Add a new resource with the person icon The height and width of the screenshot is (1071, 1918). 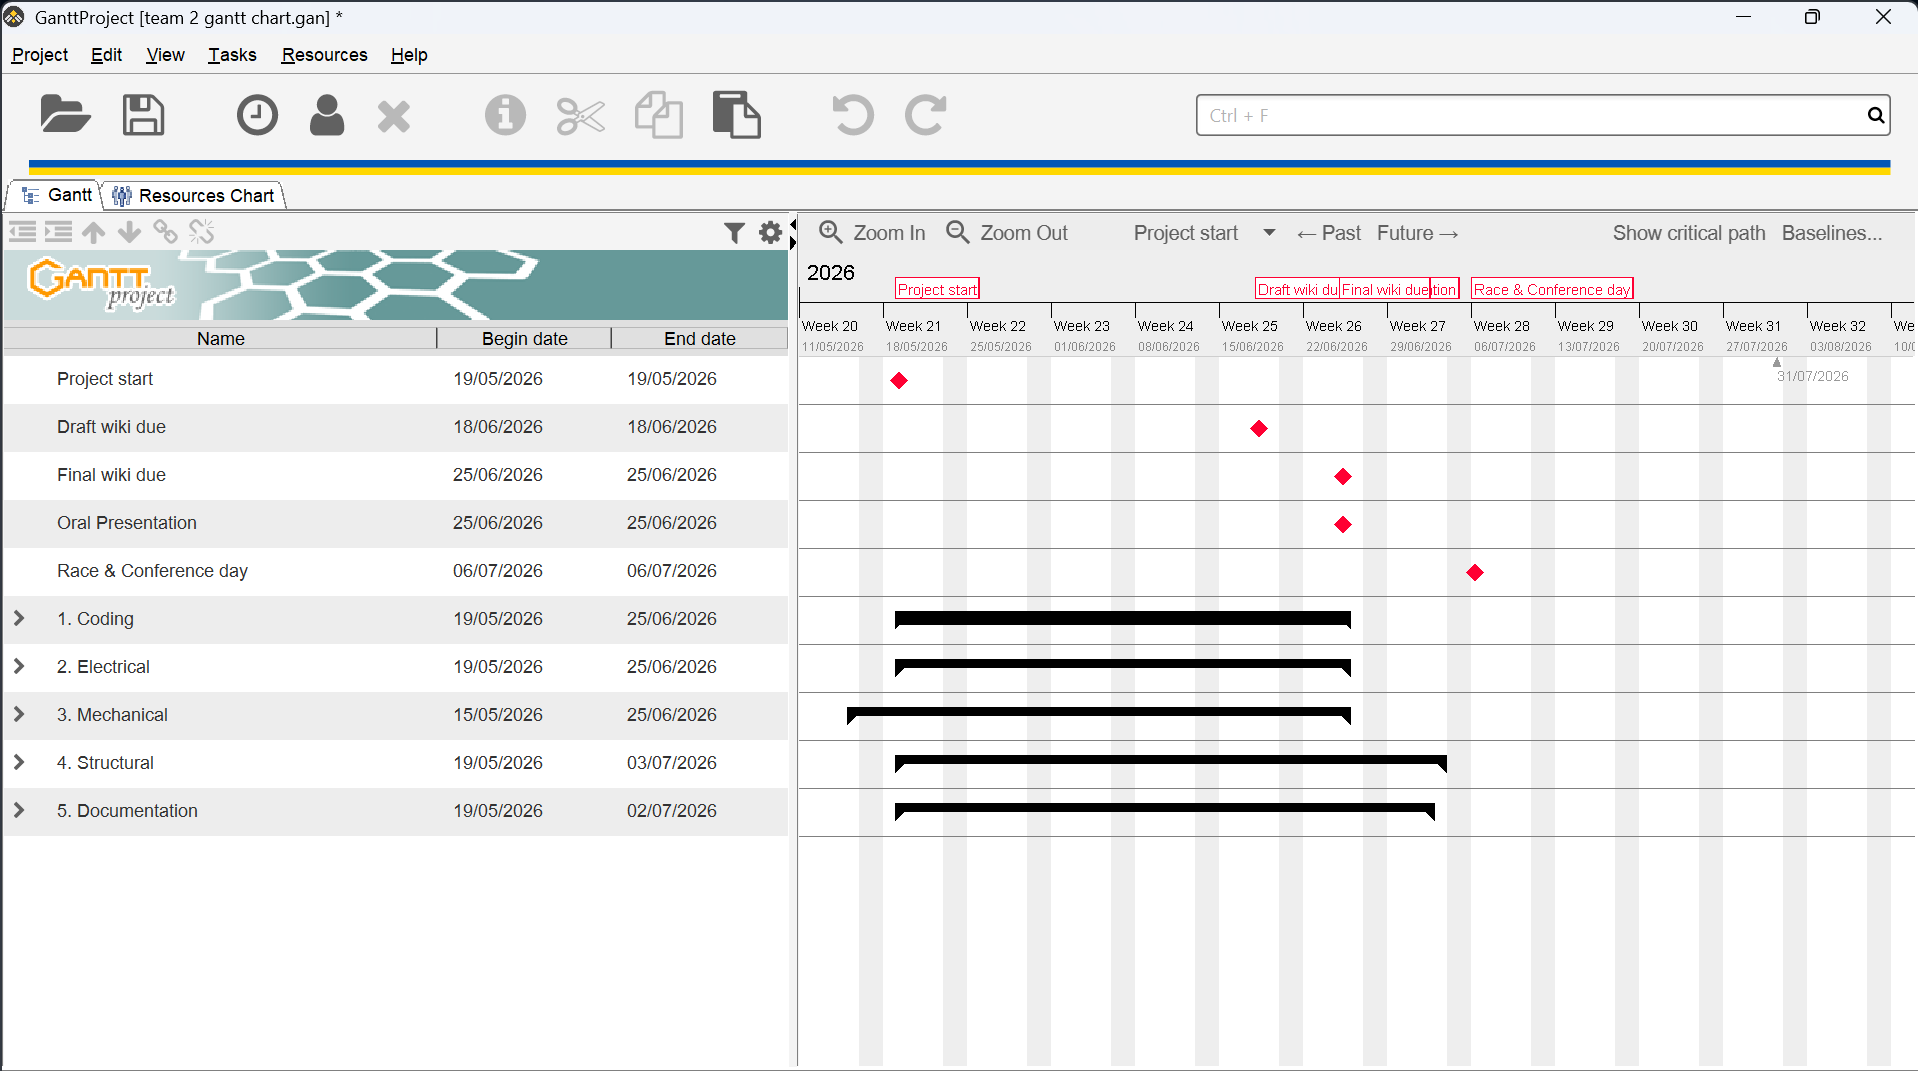[327, 115]
